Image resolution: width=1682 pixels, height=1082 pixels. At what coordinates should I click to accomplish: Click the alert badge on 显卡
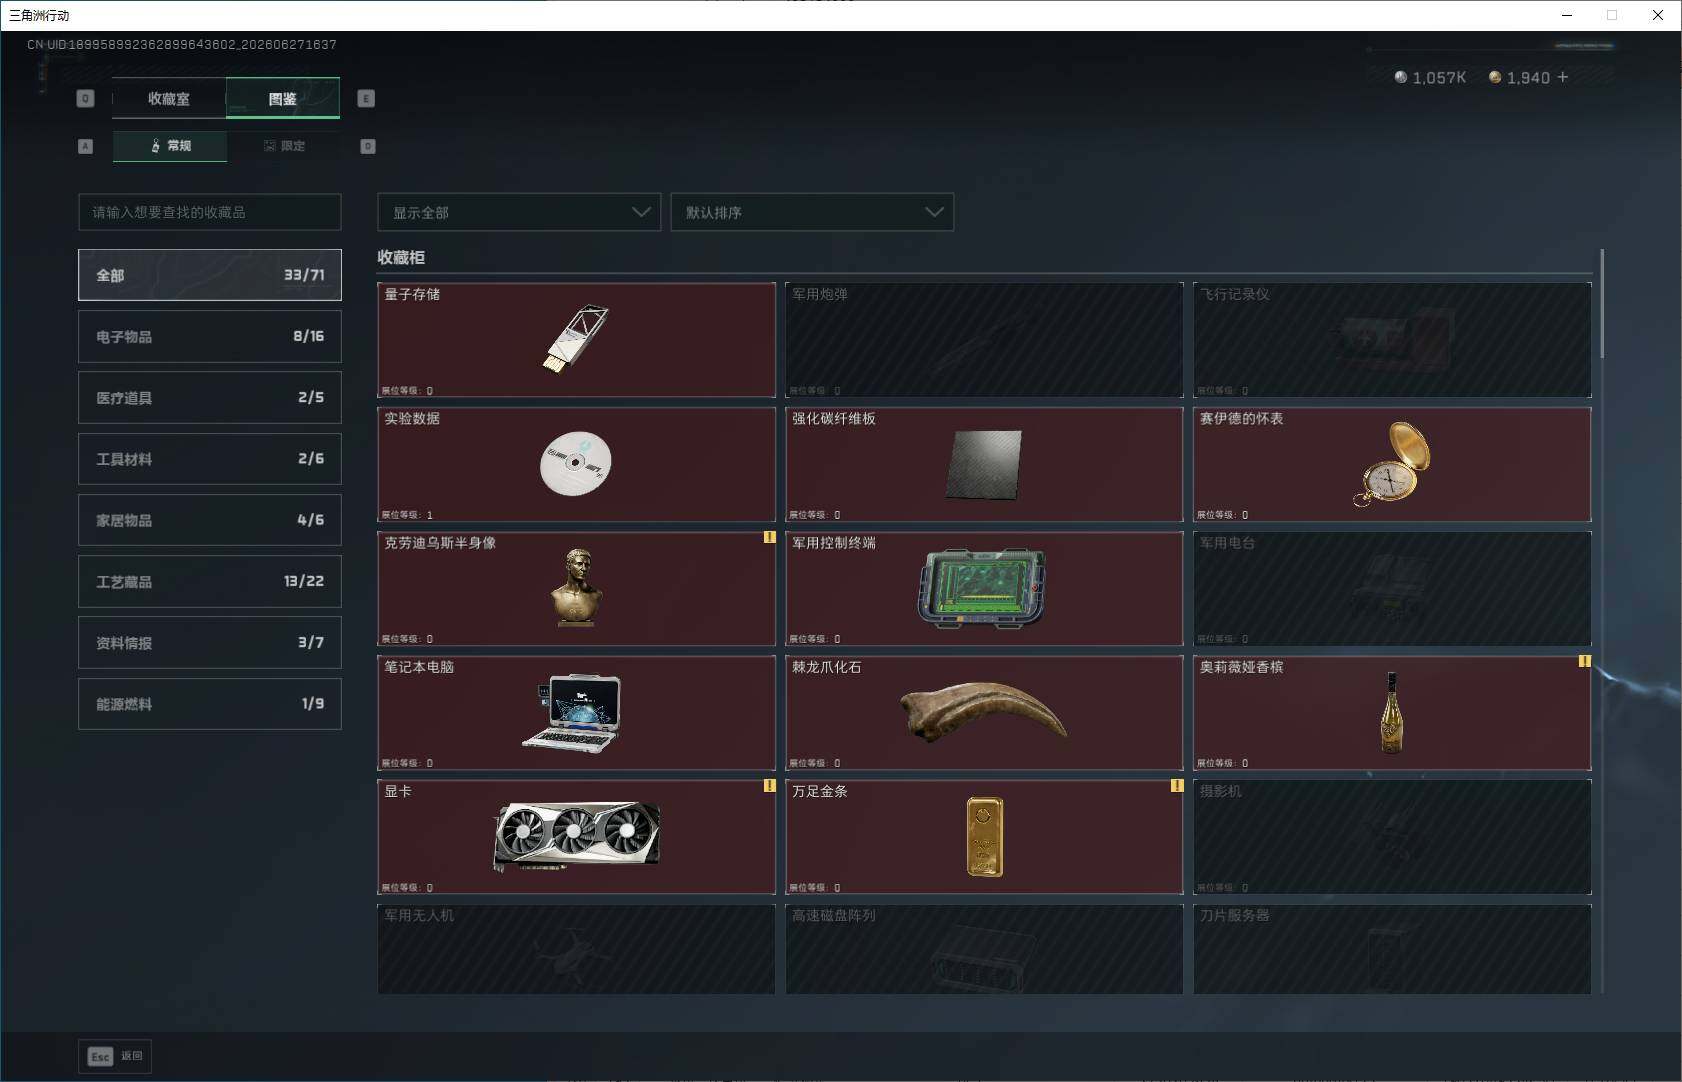coord(769,786)
